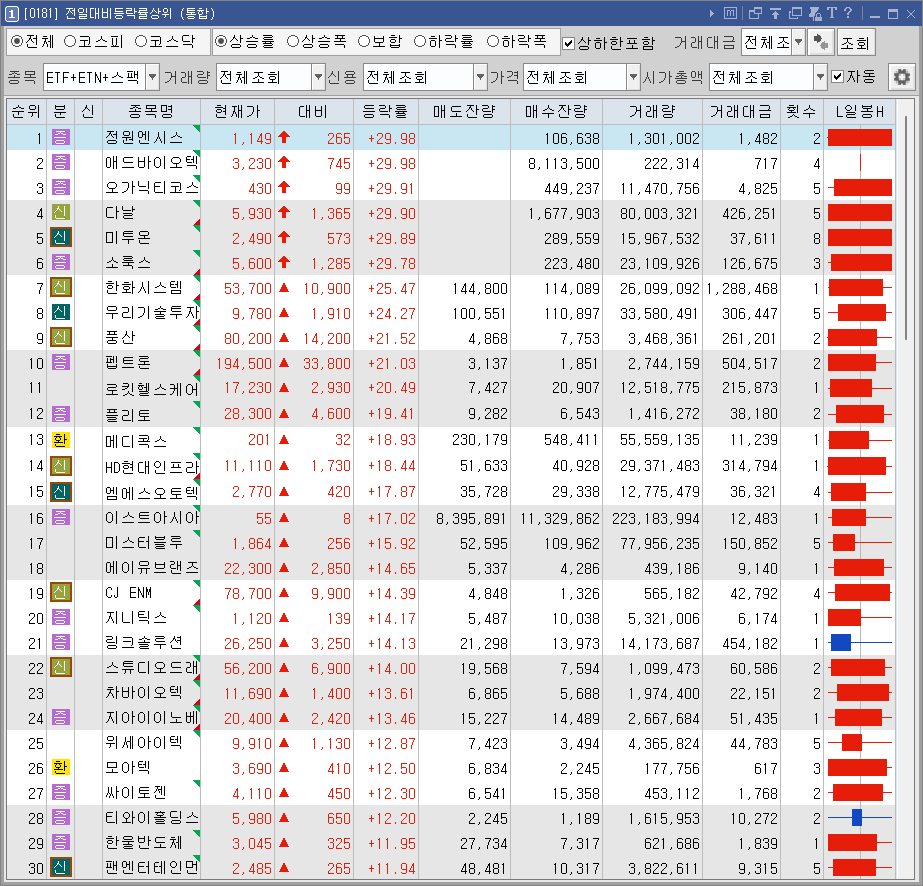Open the 거래량 전체조회 dropdown
The image size is (923, 886).
click(x=318, y=77)
